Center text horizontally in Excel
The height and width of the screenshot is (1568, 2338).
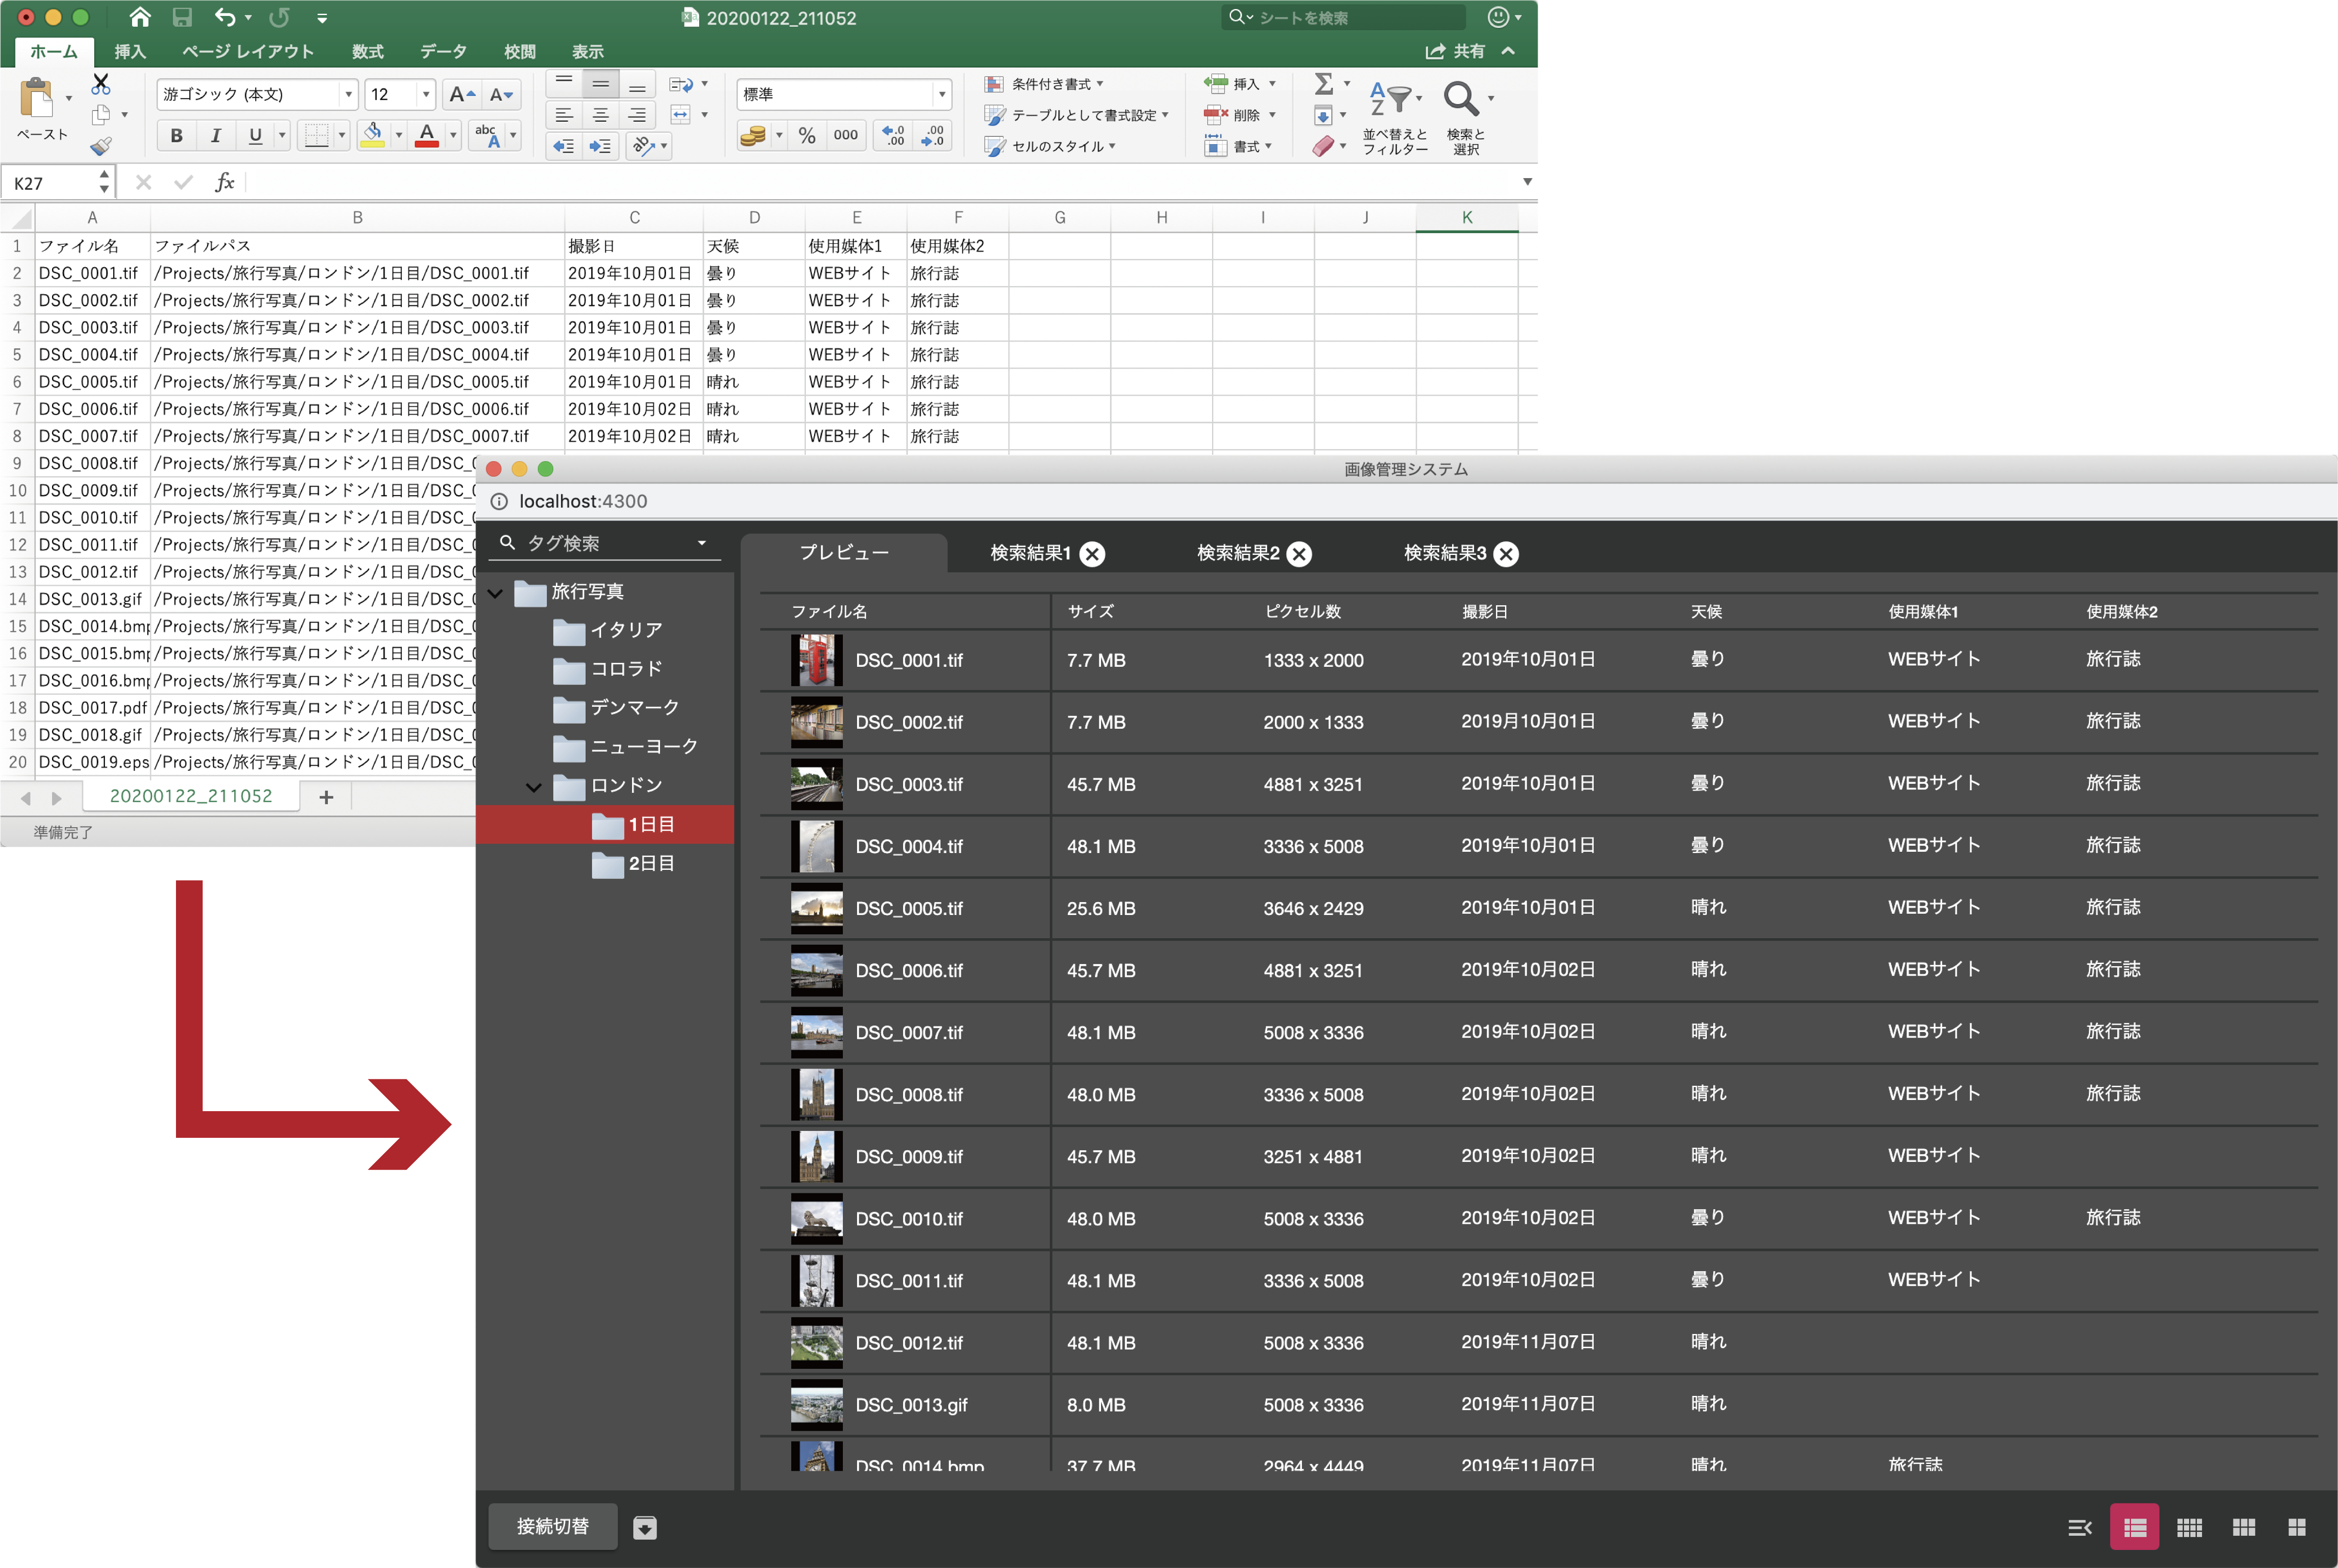pyautogui.click(x=601, y=115)
